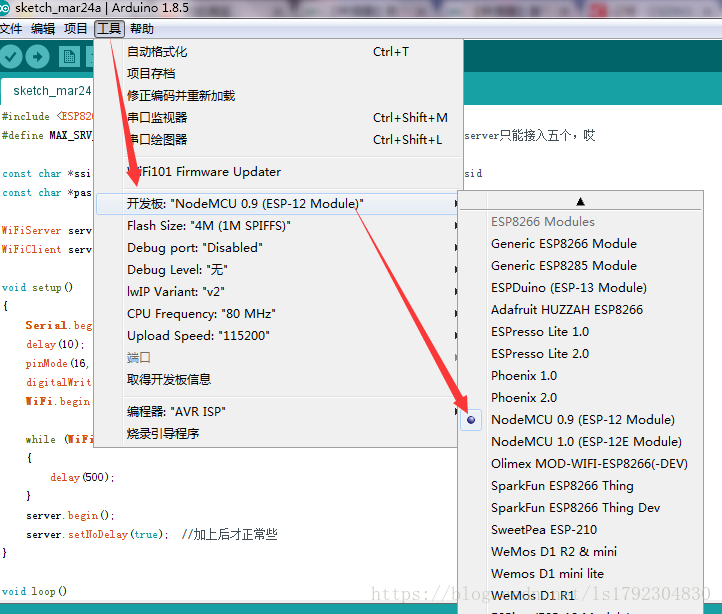This screenshot has width=722, height=614.
Task: Expand the Debug Level submenu
Action: [x=277, y=270]
